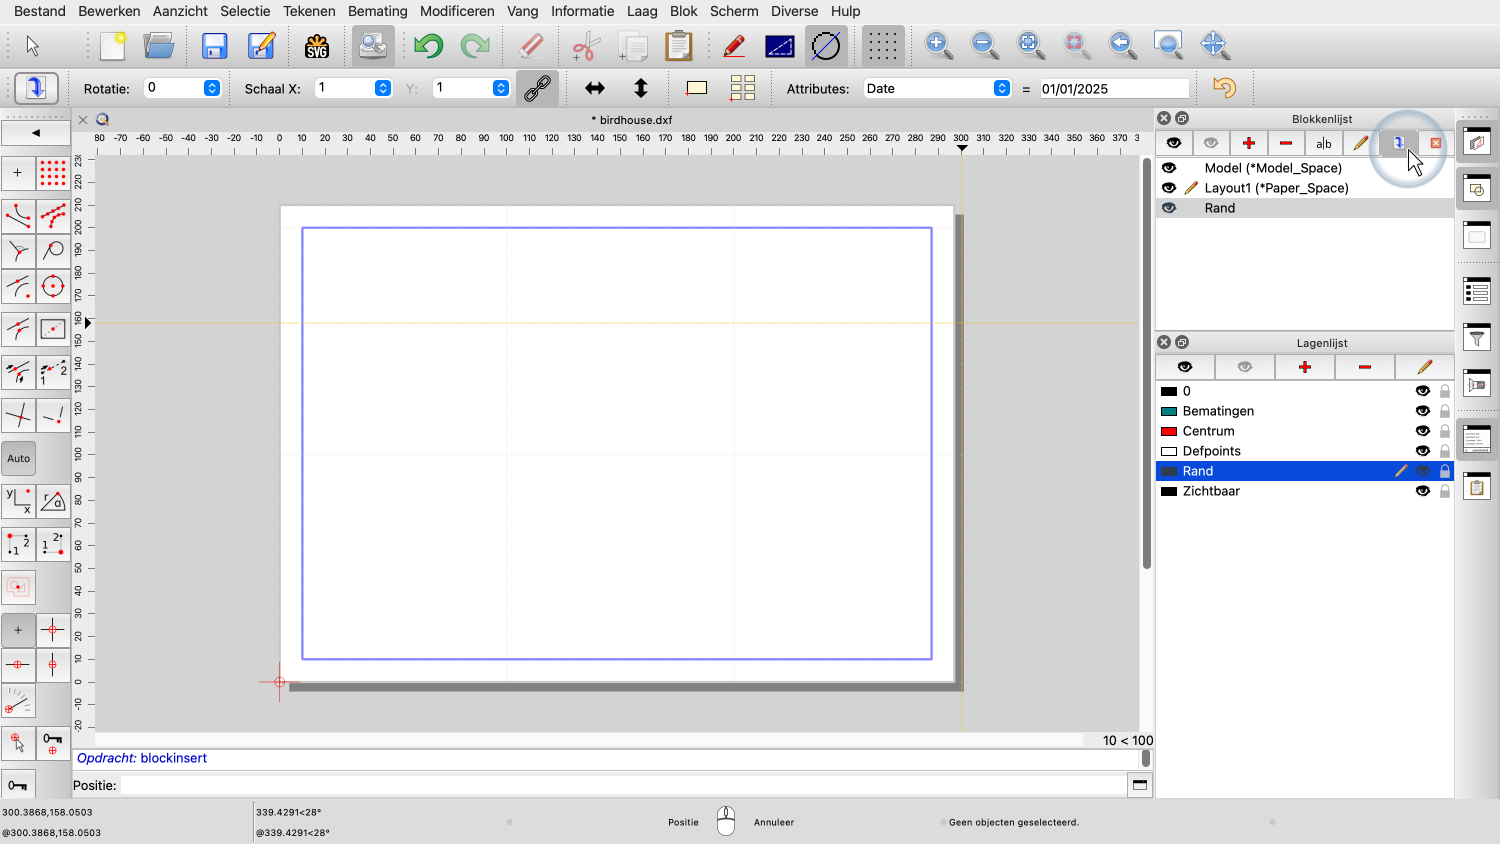Viewport: 1500px width, 844px height.
Task: Click the Save drawing icon
Action: tap(214, 46)
